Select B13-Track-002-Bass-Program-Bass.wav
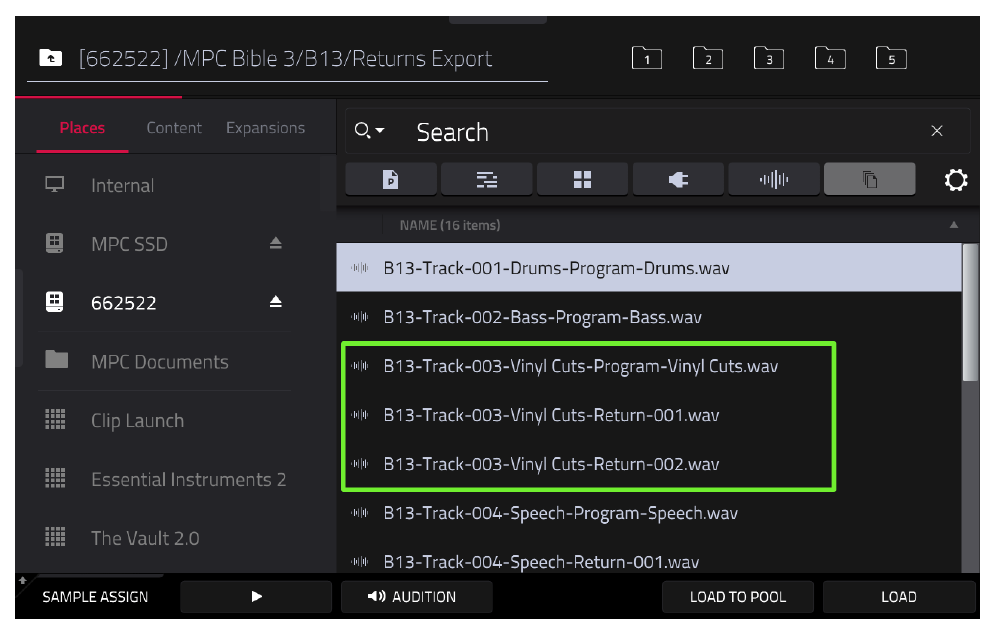 click(x=649, y=317)
